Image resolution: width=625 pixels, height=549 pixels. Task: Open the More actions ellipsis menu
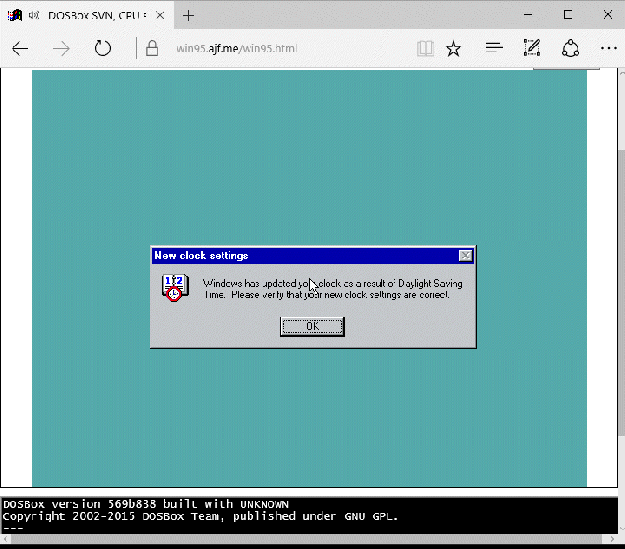click(x=609, y=48)
